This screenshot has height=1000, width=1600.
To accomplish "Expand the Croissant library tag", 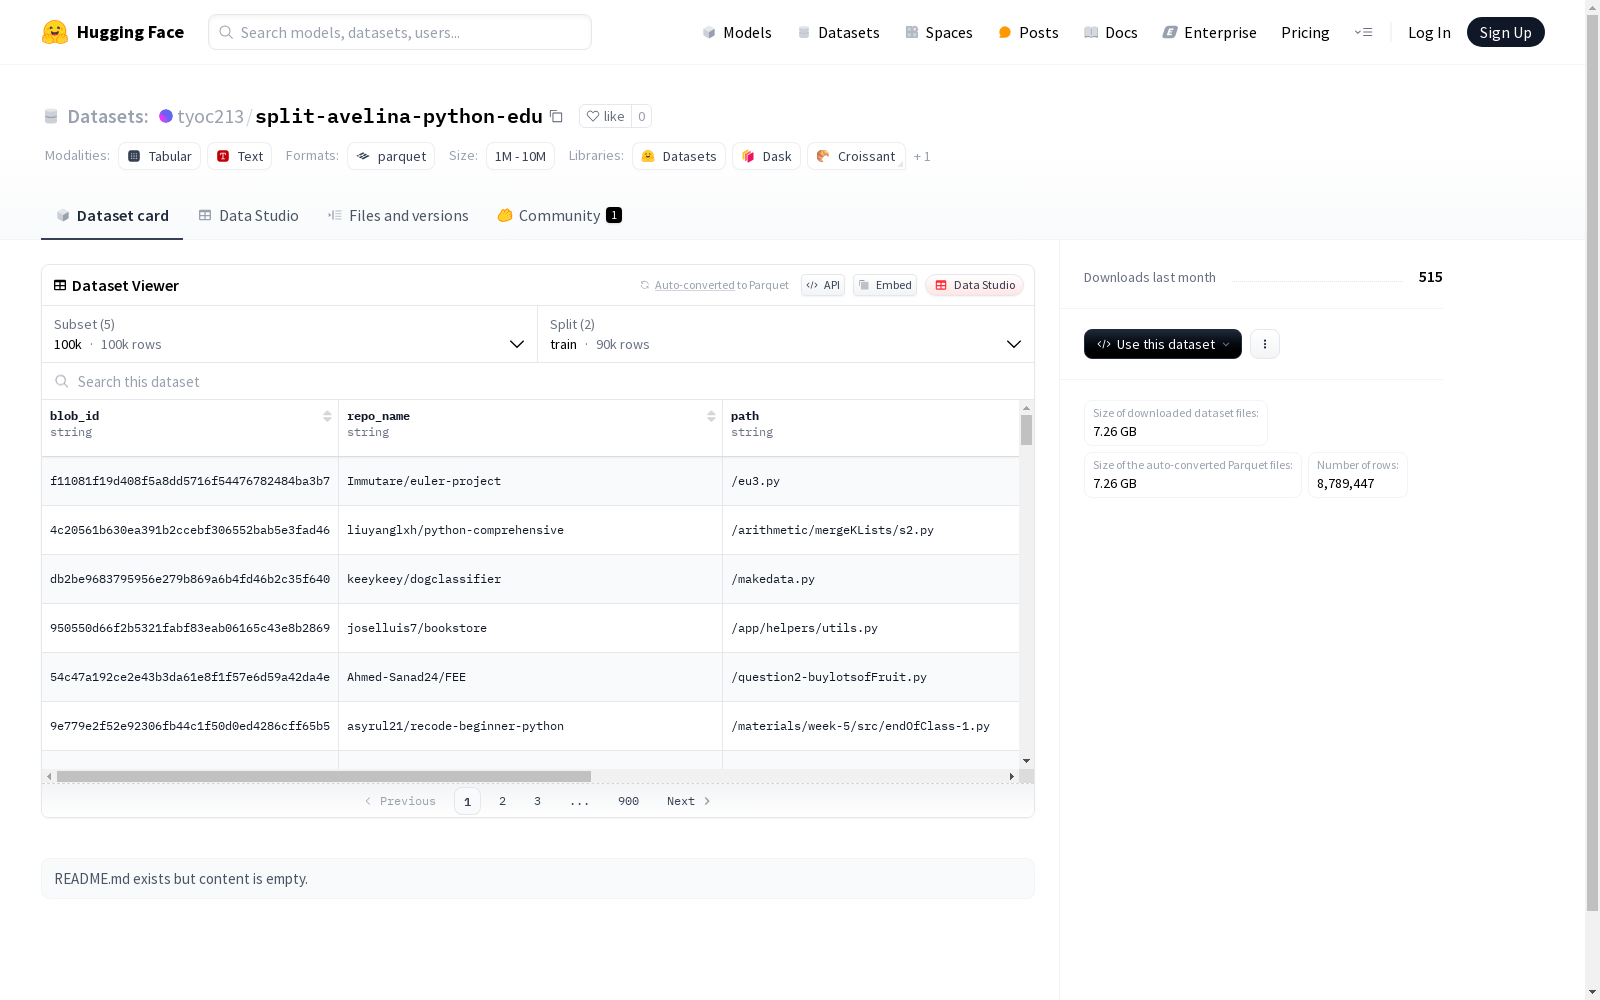I will [856, 156].
